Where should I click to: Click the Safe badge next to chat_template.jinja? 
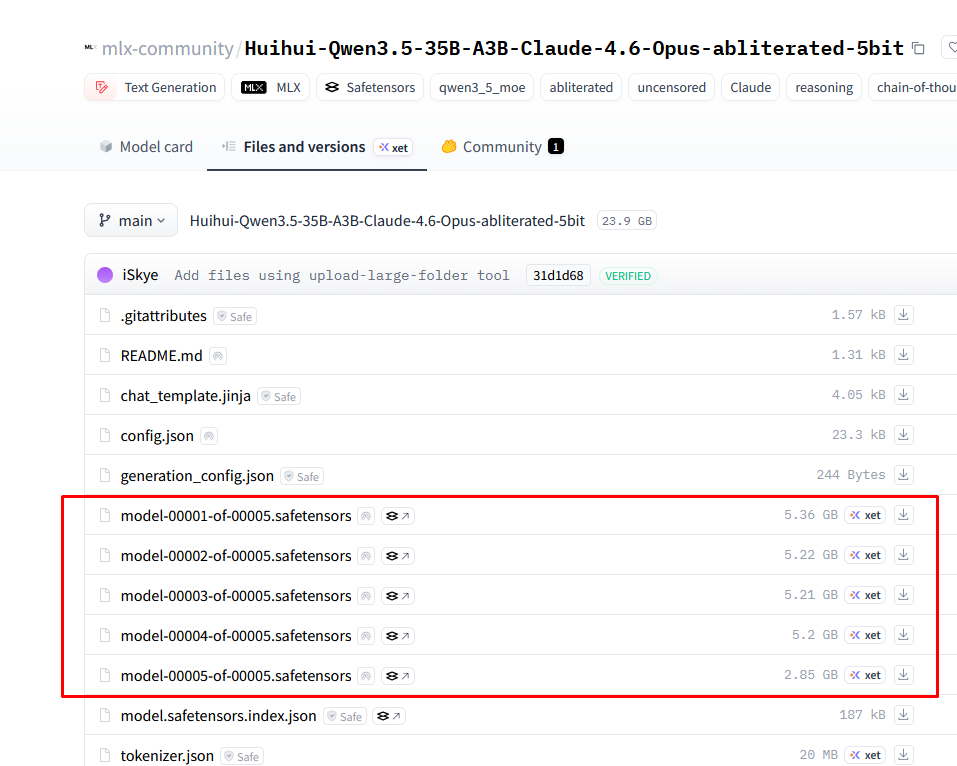(x=279, y=397)
